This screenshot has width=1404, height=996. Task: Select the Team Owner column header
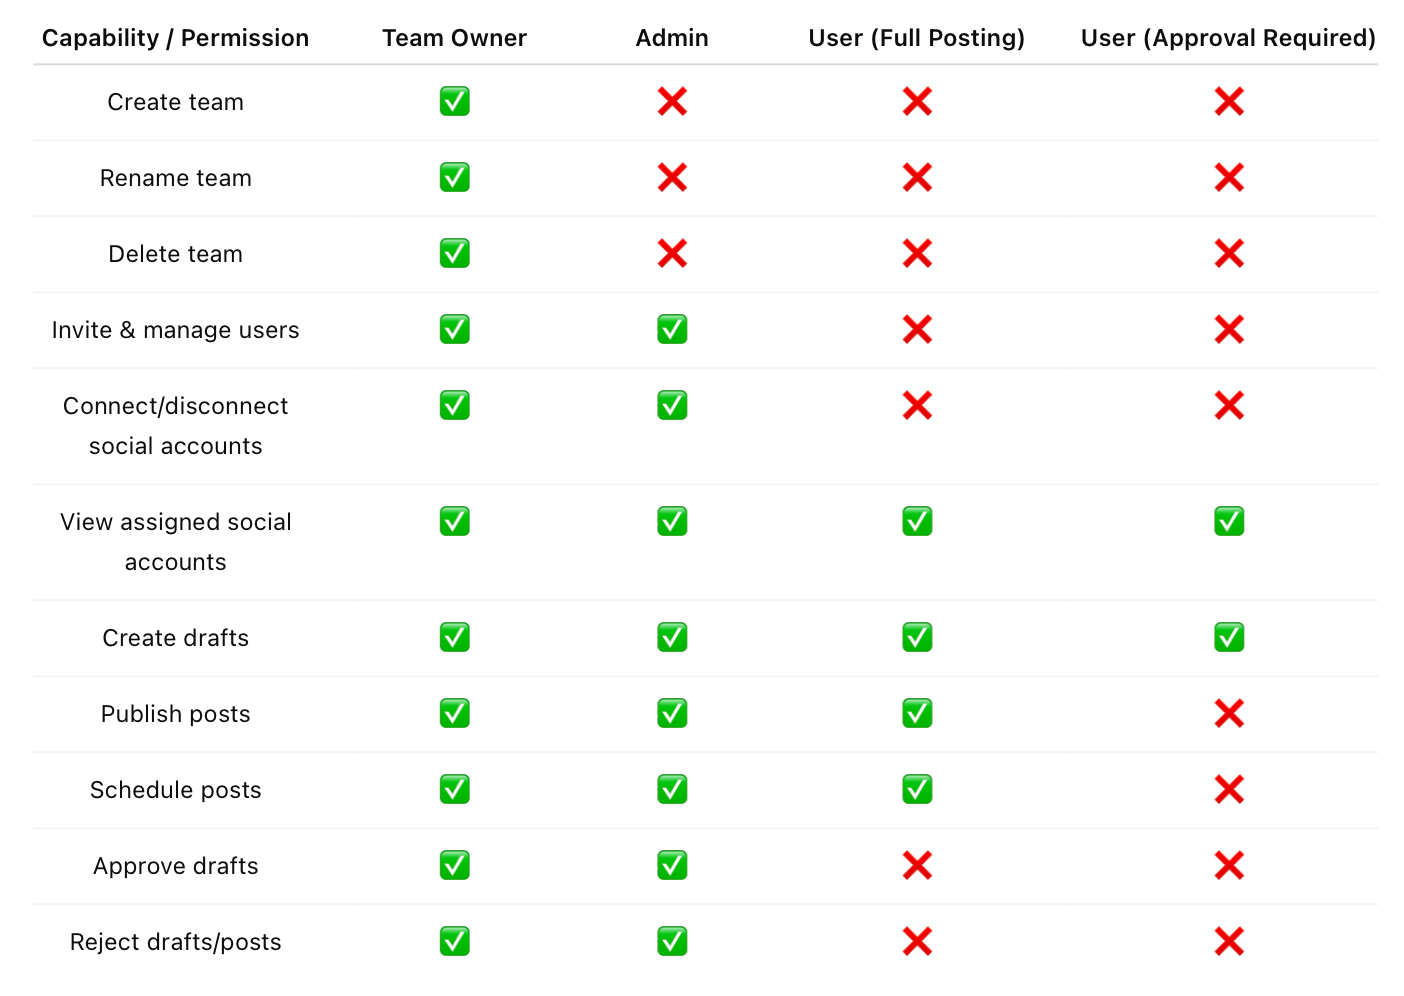(455, 38)
